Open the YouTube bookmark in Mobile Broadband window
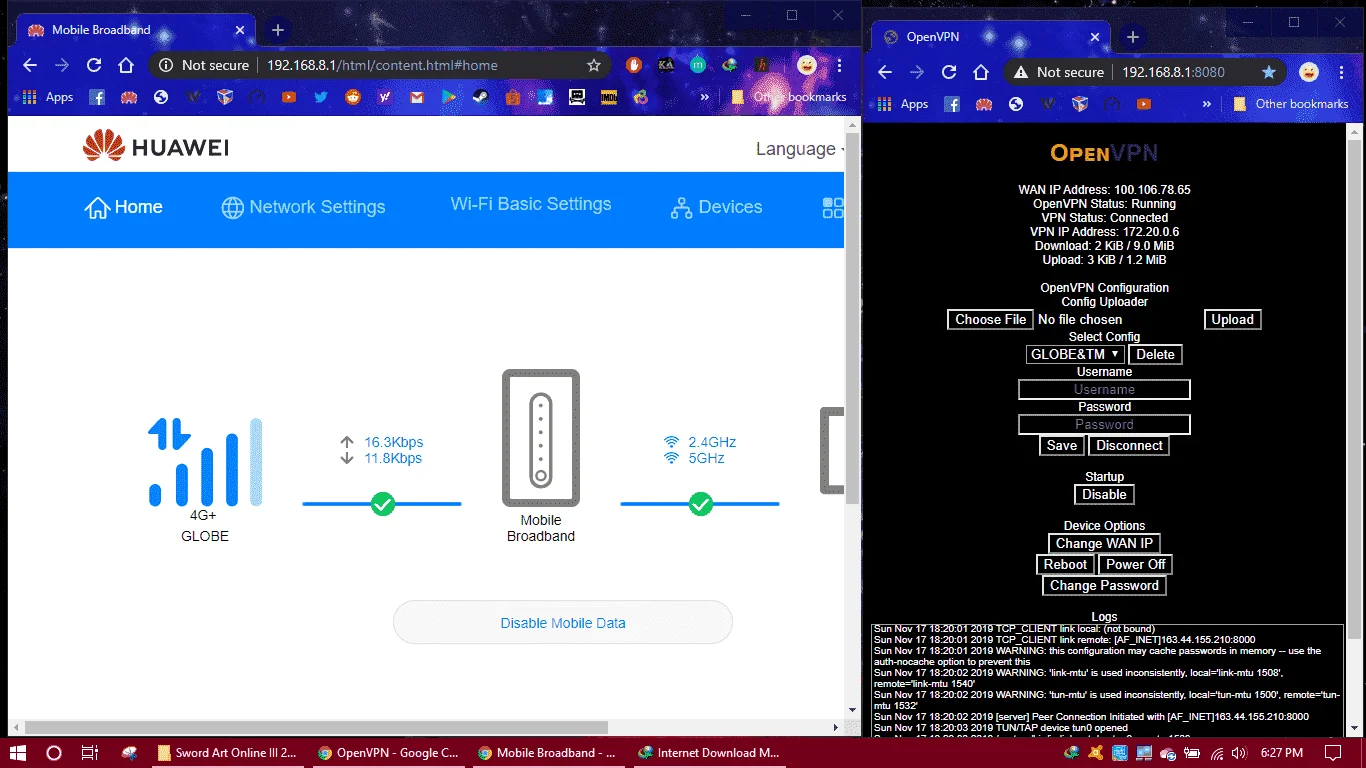The image size is (1366, 768). click(x=289, y=97)
